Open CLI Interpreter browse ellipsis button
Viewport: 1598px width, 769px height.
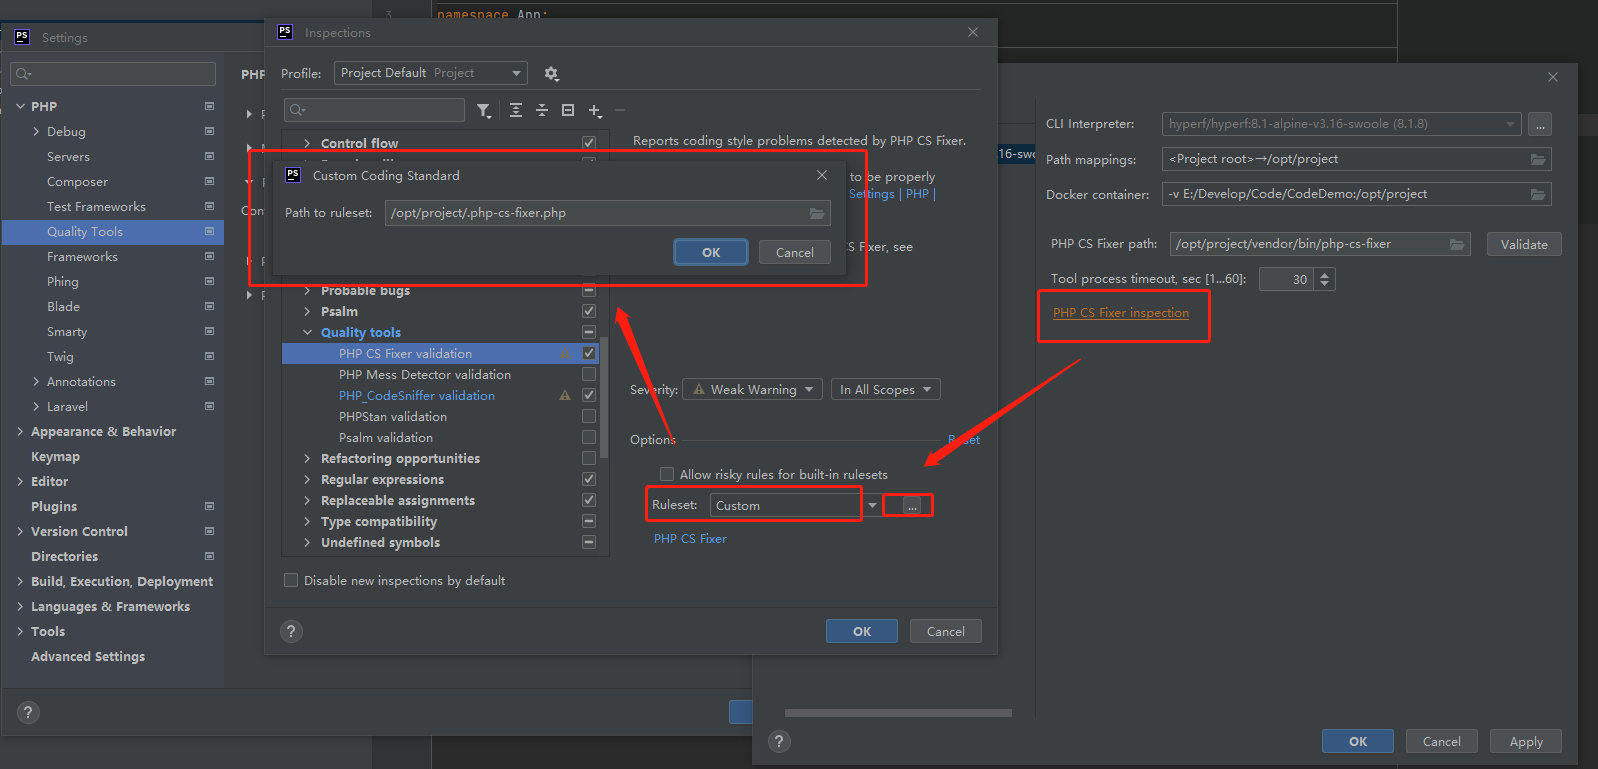tap(1540, 124)
